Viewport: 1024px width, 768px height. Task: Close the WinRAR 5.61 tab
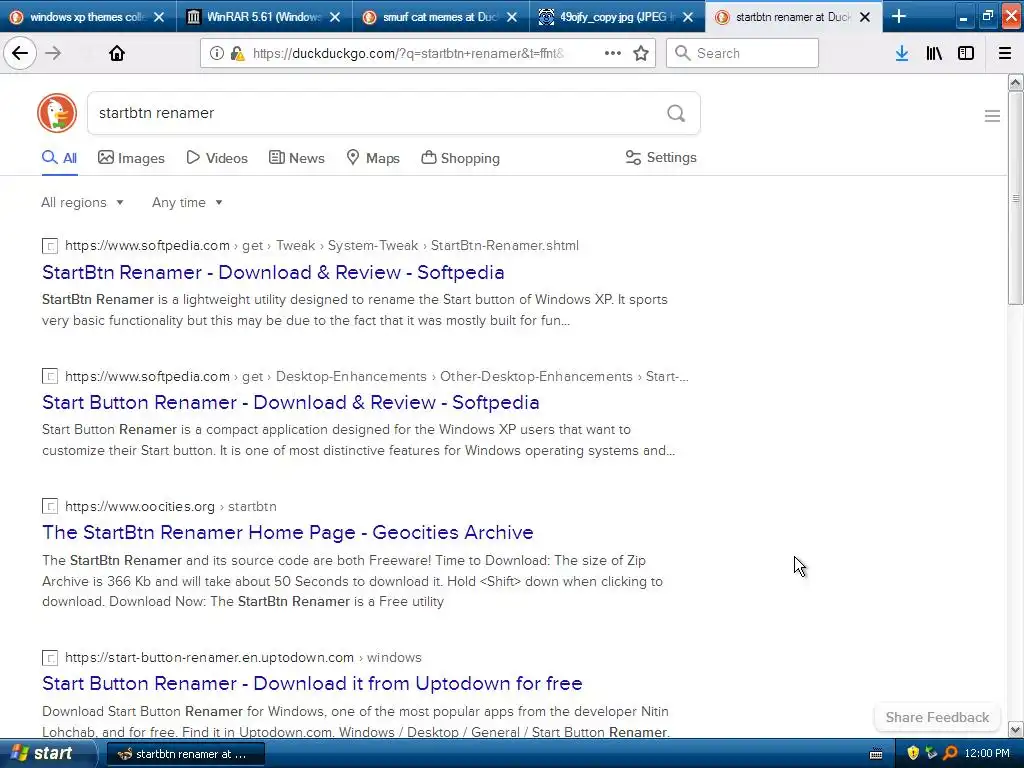335,17
